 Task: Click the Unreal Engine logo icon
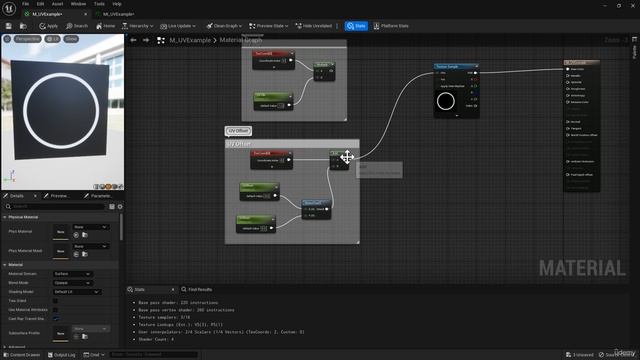click(9, 8)
